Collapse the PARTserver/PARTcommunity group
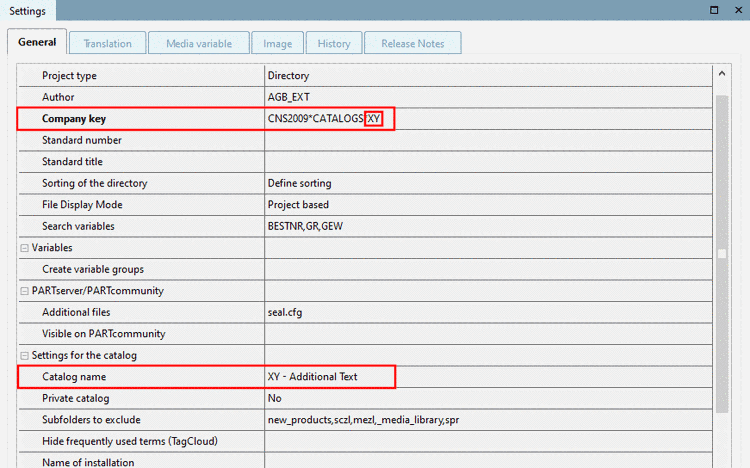 (x=24, y=291)
